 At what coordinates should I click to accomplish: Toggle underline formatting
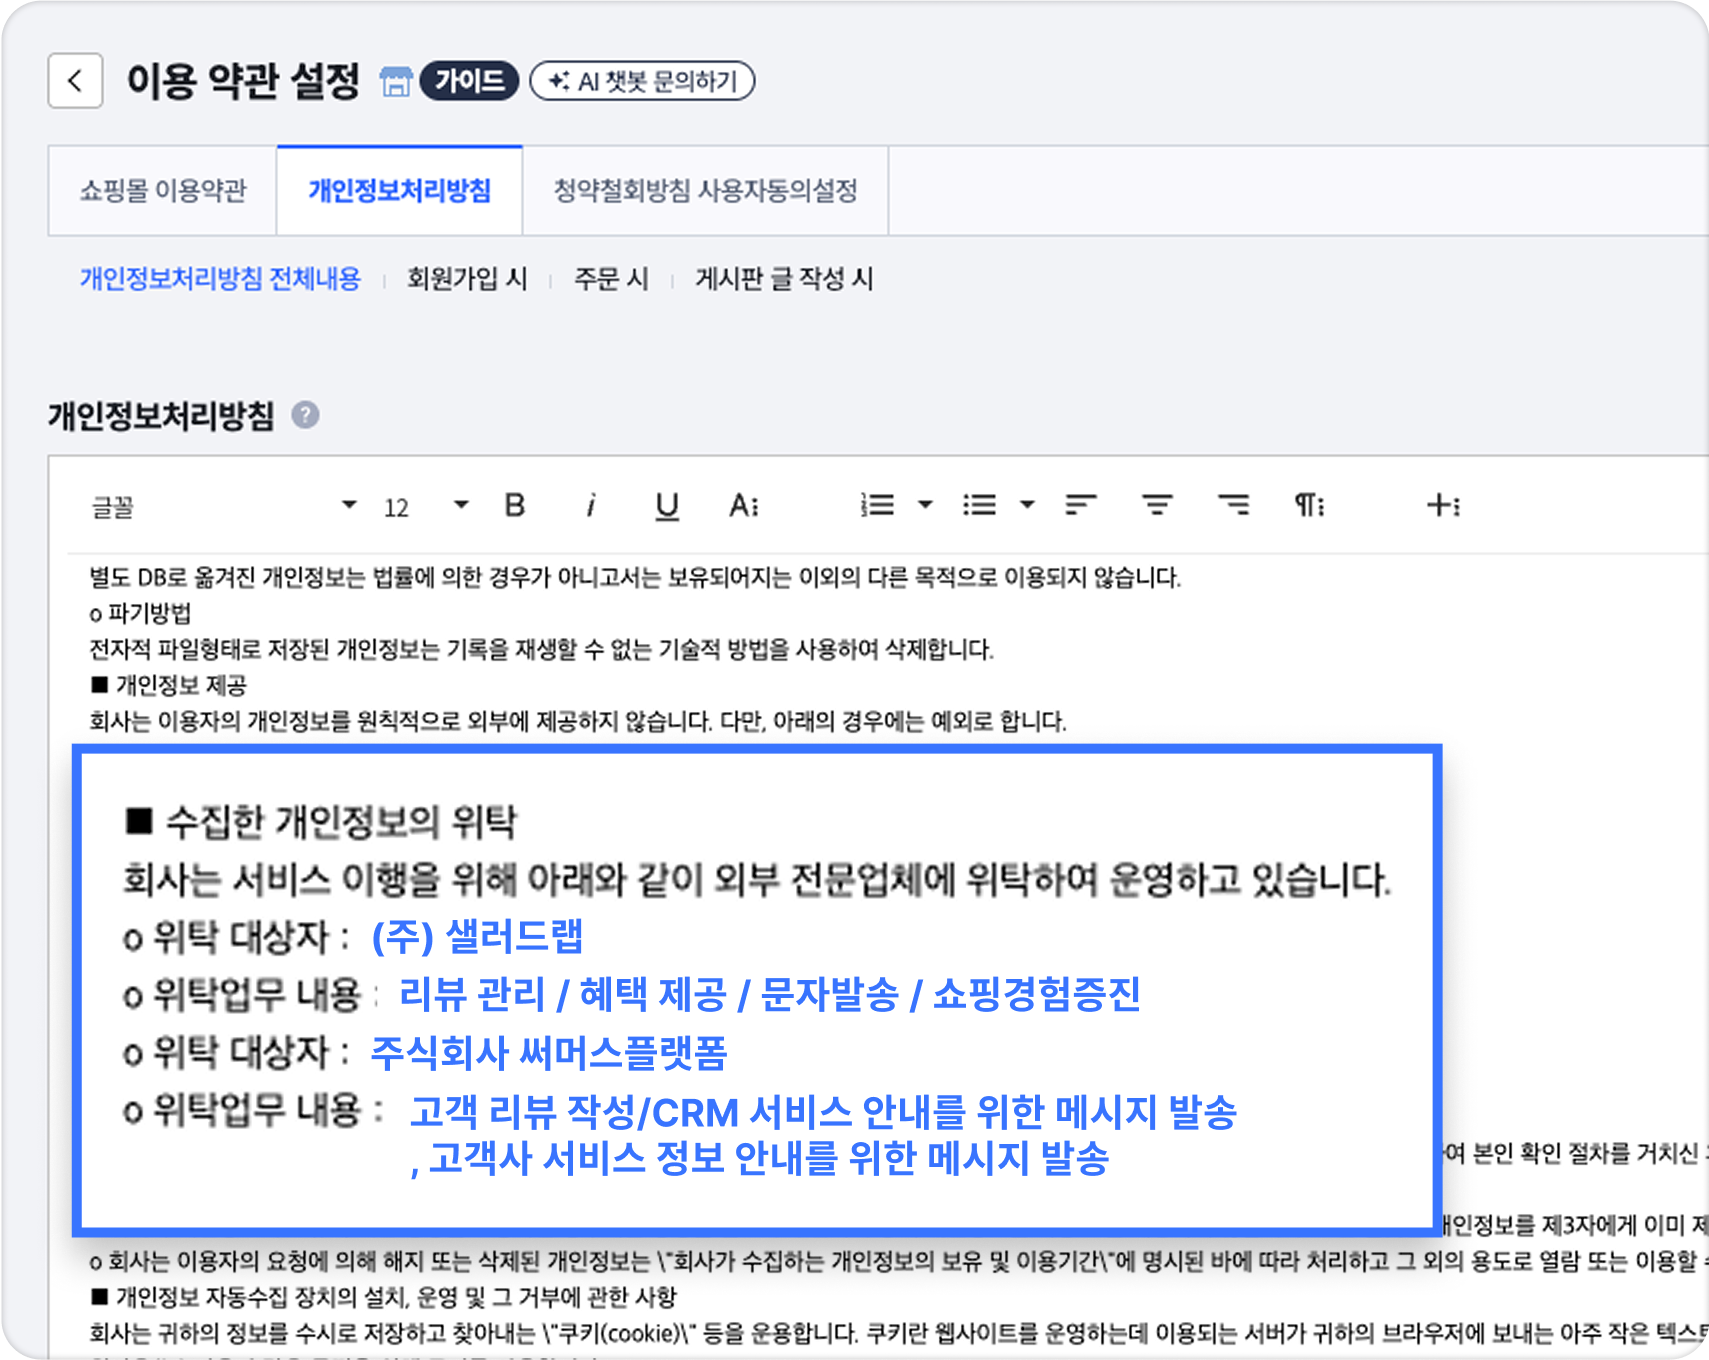click(x=667, y=506)
